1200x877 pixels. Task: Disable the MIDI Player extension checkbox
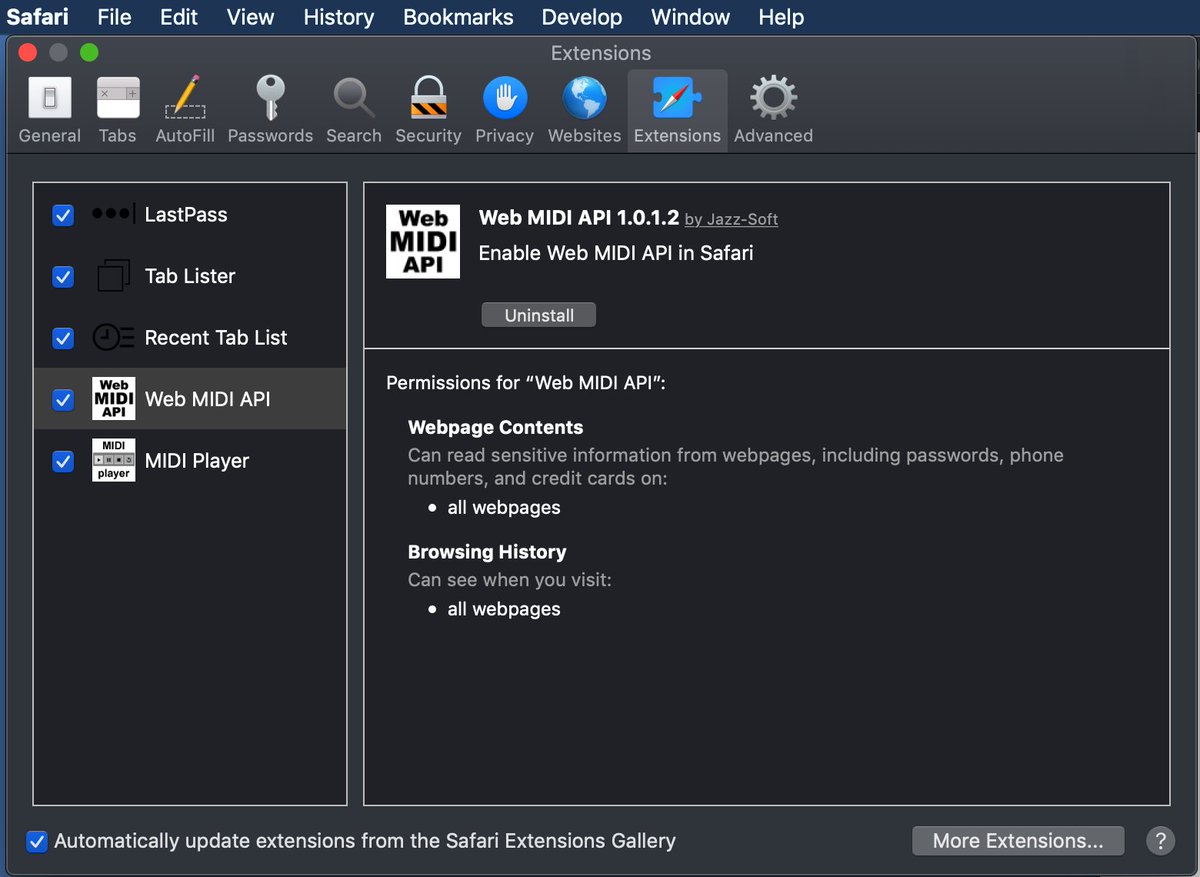click(x=63, y=461)
